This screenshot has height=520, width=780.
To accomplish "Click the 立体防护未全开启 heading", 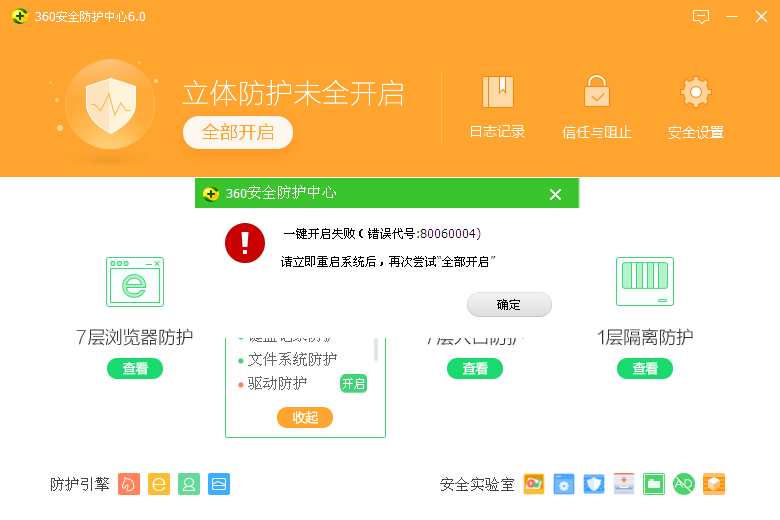I will [x=293, y=94].
